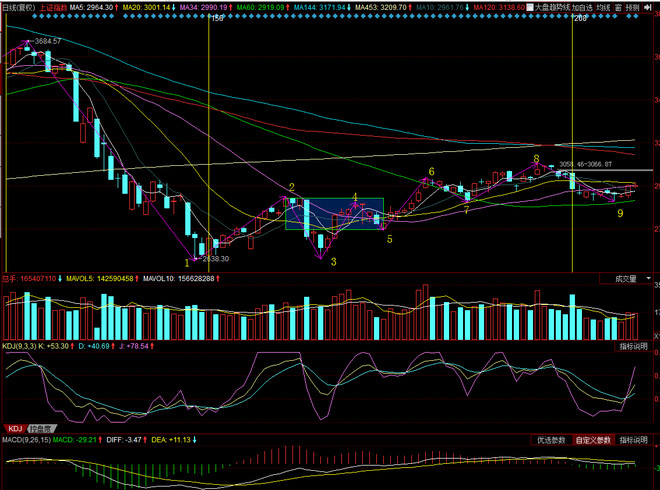Click the MA60: 2919.09 value

coord(263,7)
